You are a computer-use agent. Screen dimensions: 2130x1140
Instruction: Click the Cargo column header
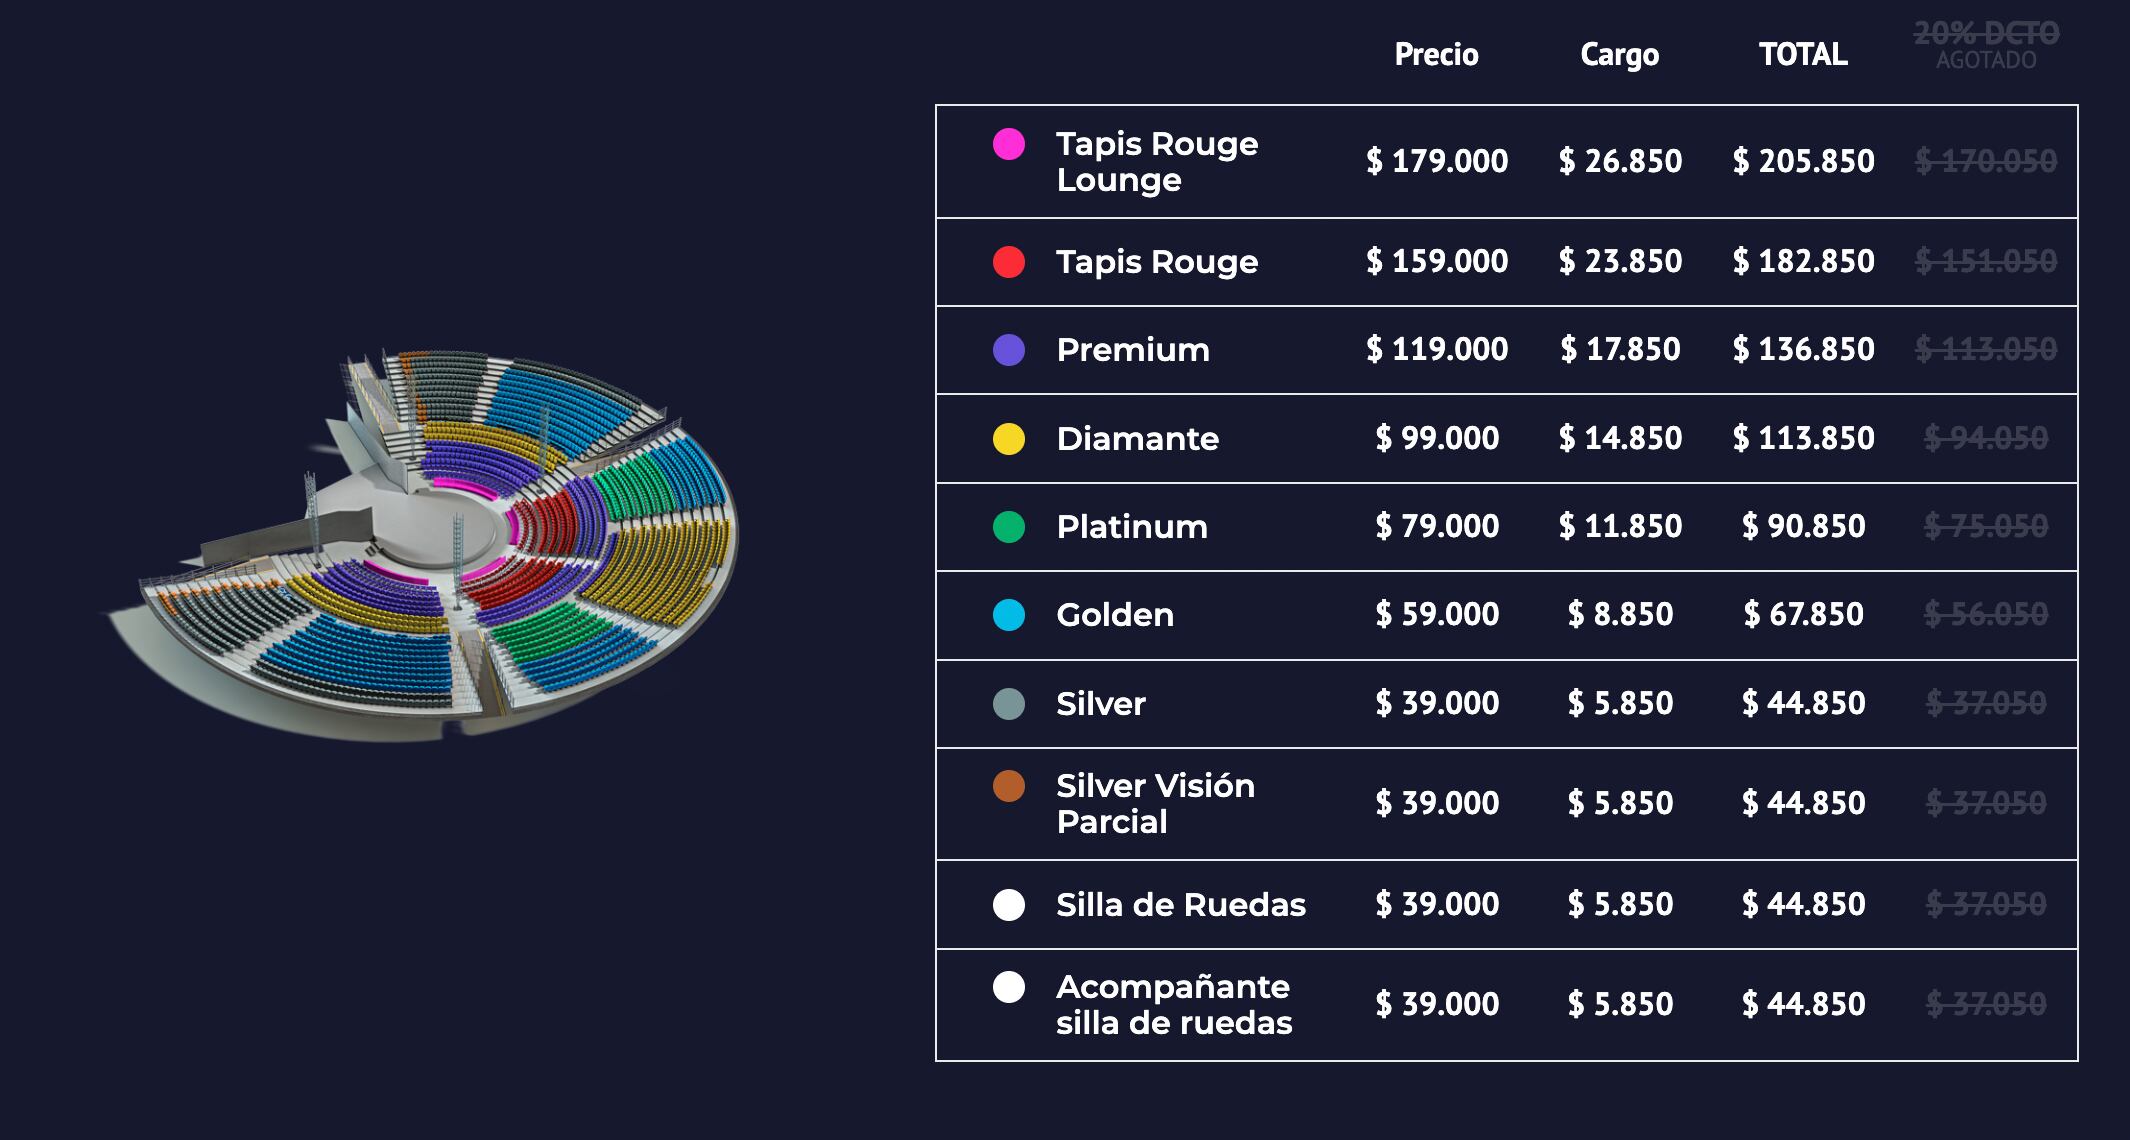pos(1619,54)
